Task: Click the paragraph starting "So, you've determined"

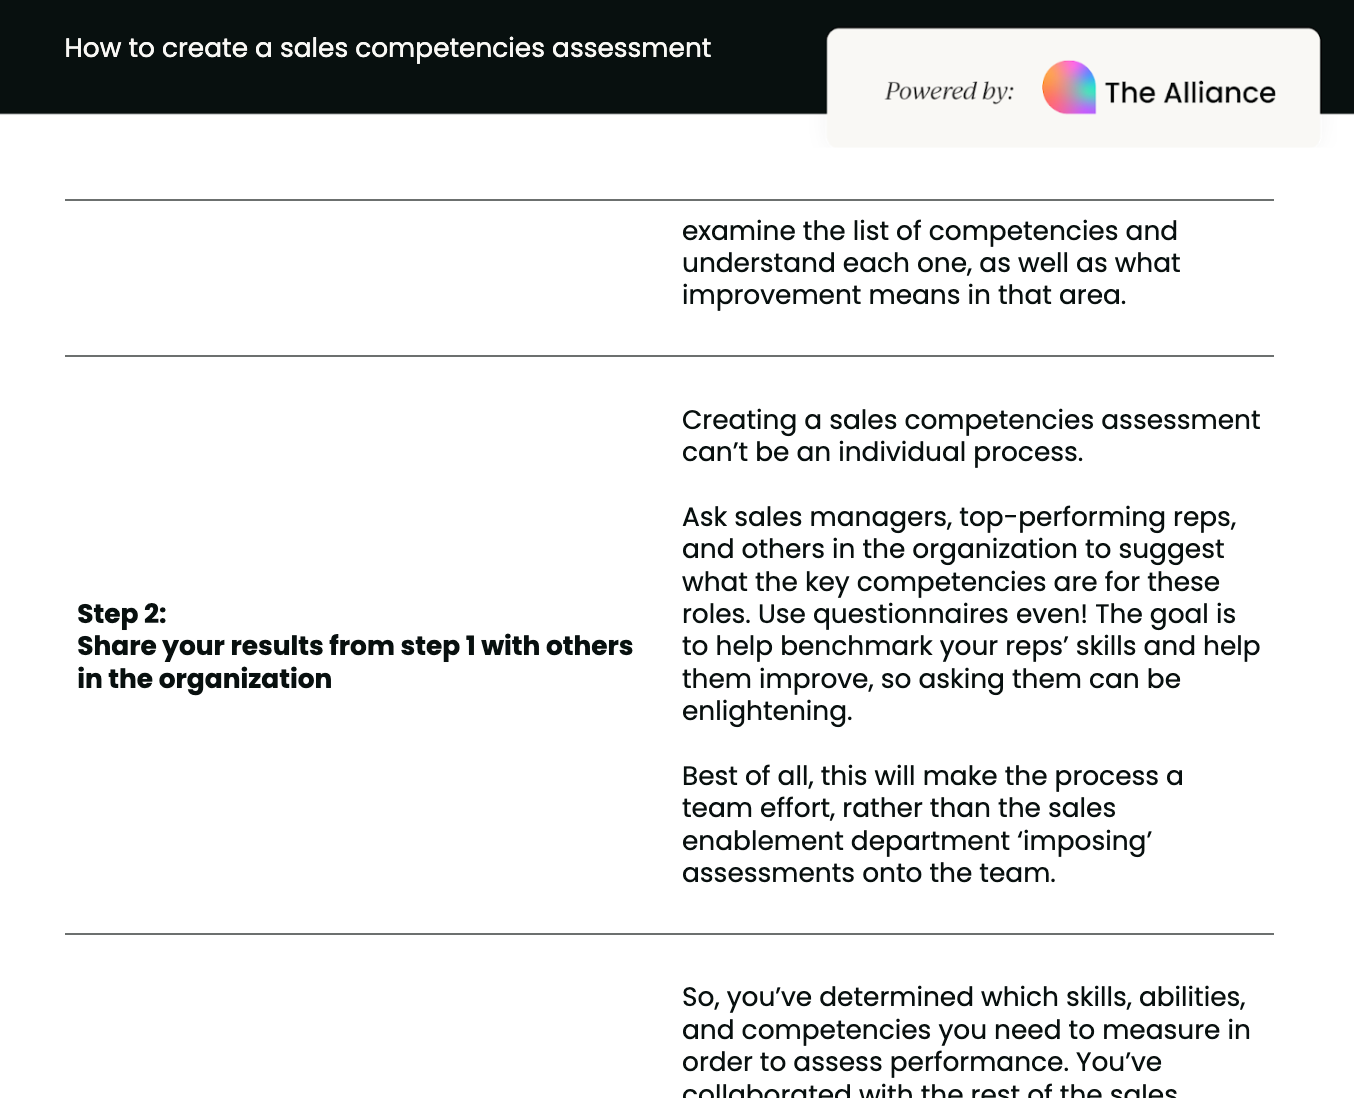Action: coord(965,1029)
